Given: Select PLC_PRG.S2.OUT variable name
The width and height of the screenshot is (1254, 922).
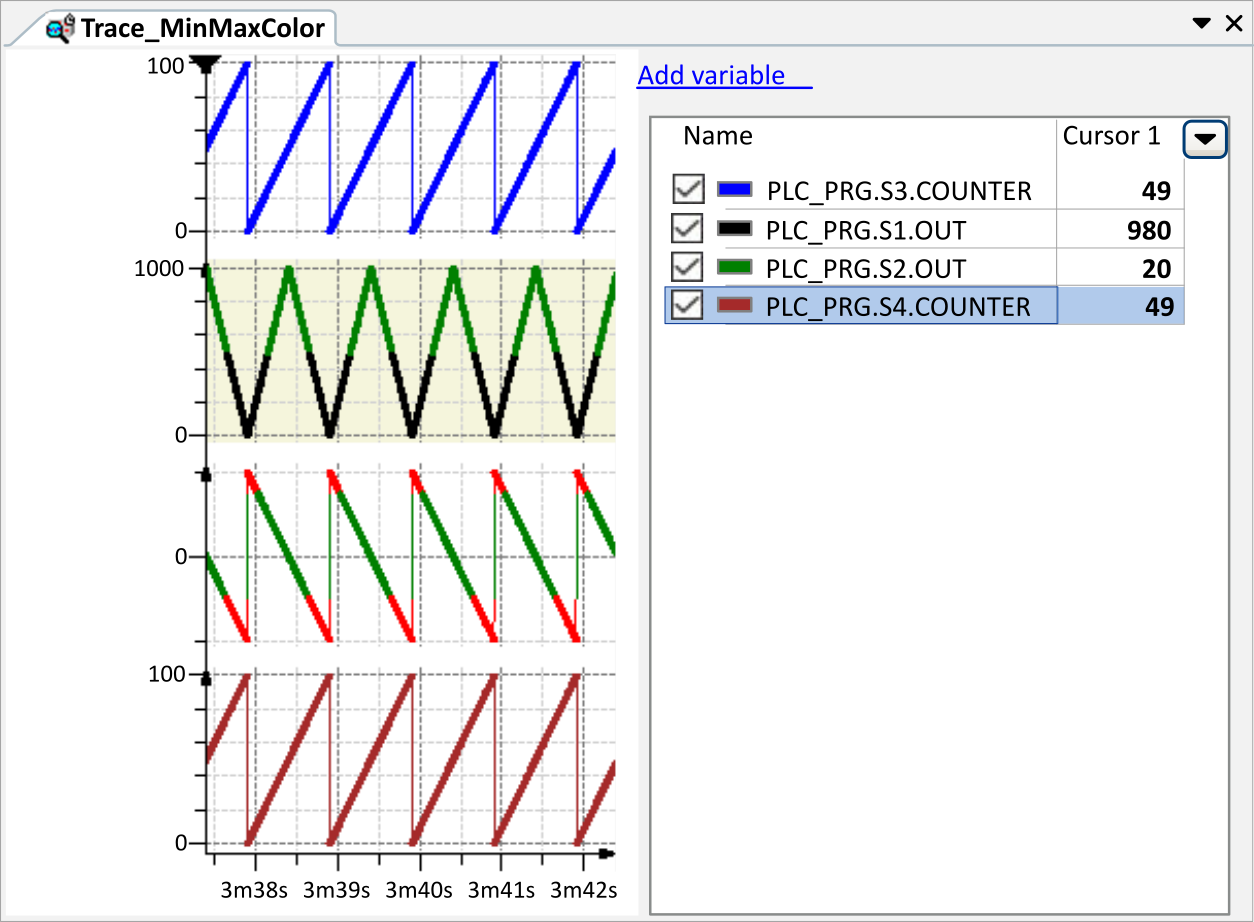Looking at the screenshot, I should coord(866,269).
